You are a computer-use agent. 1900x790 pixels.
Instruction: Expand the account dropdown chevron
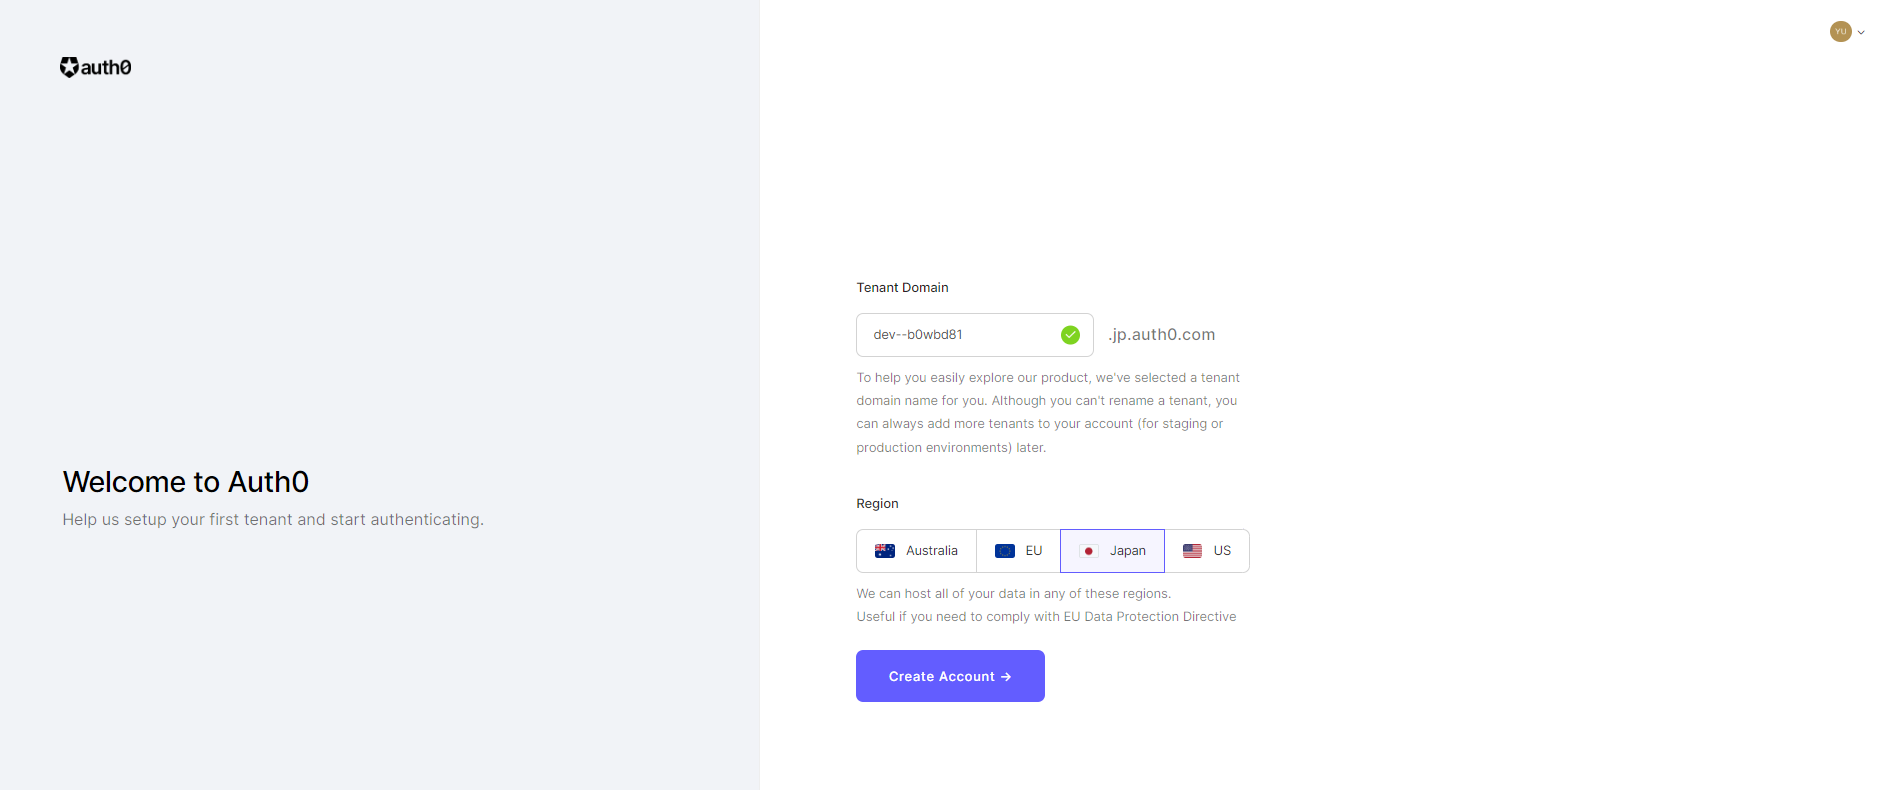coord(1861,33)
